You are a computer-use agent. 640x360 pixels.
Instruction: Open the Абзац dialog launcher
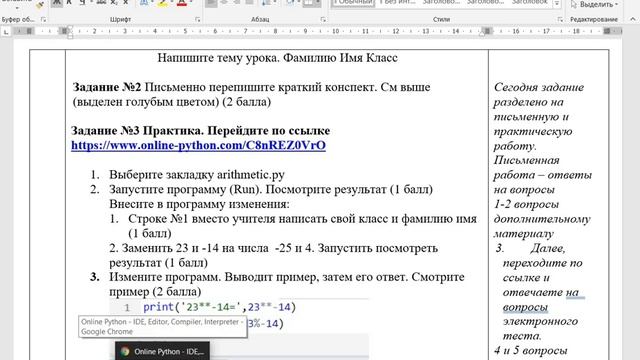click(323, 19)
